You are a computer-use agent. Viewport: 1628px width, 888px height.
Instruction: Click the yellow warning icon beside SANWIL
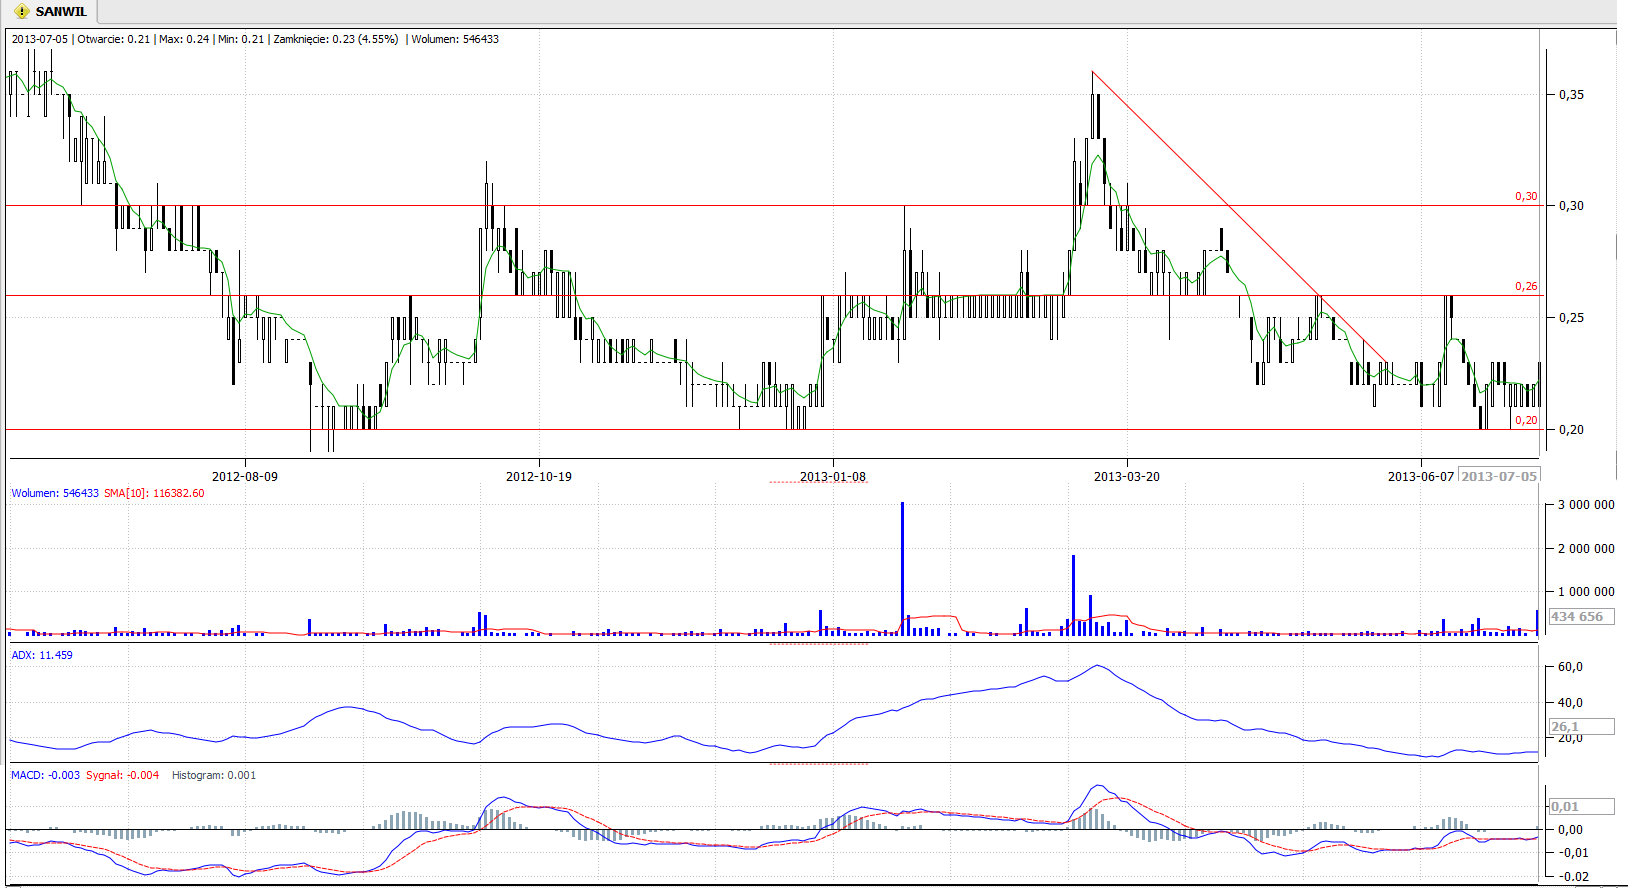tap(22, 12)
